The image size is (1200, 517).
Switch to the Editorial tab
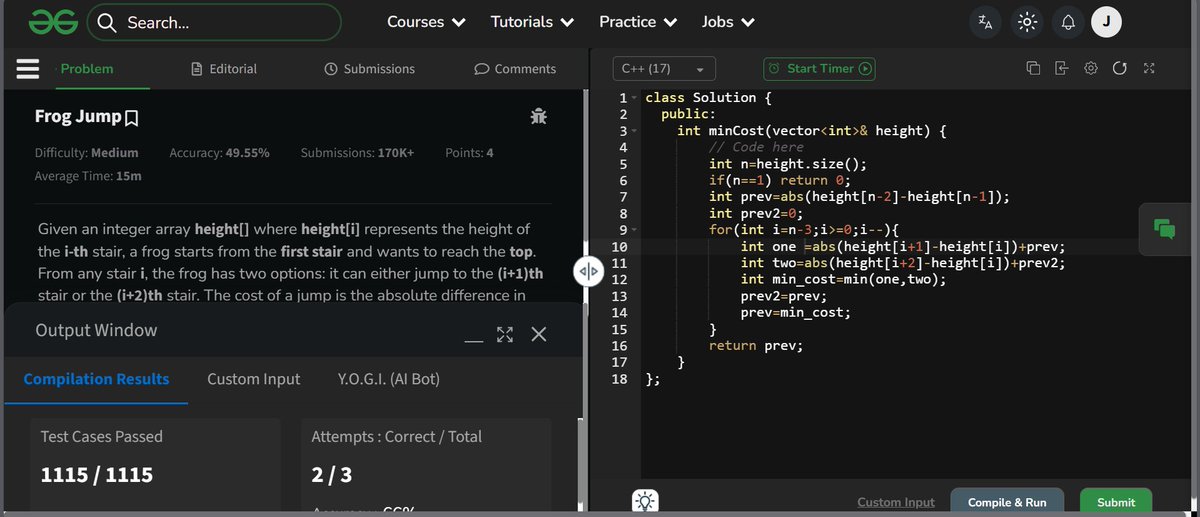pos(224,69)
